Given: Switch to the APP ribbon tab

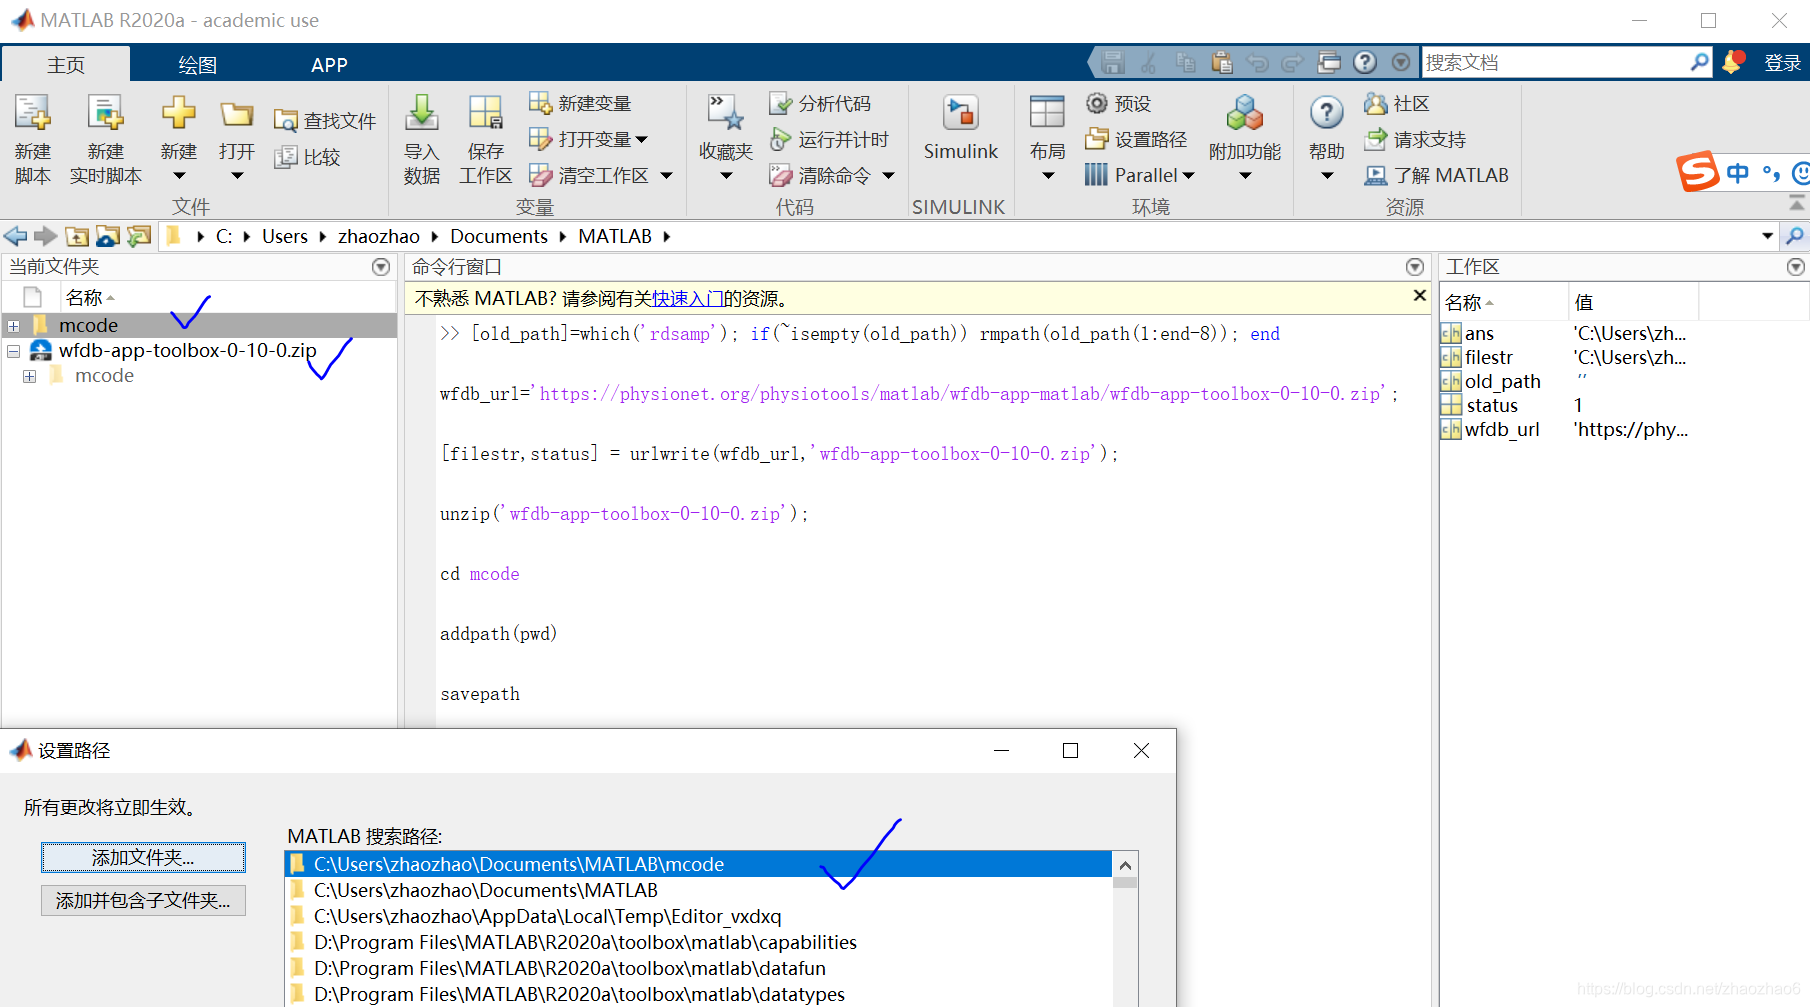Looking at the screenshot, I should pos(329,64).
